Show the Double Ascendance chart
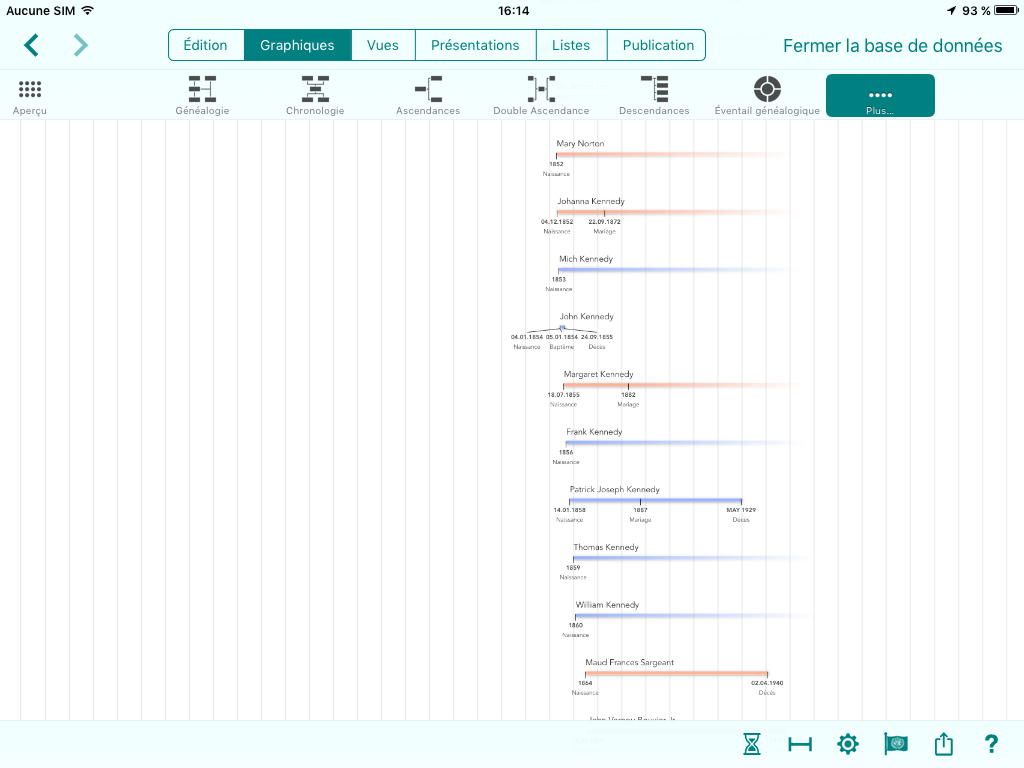 pos(541,96)
